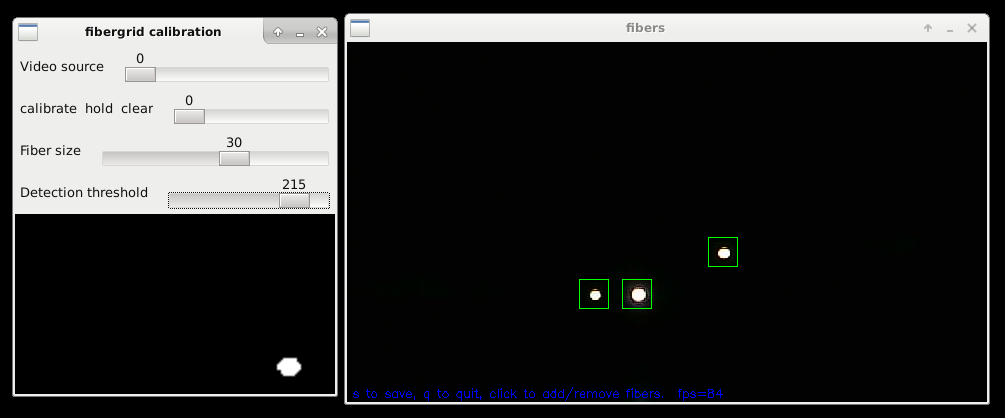Click the white blob in threshold preview
The width and height of the screenshot is (1005, 418).
pyautogui.click(x=289, y=367)
